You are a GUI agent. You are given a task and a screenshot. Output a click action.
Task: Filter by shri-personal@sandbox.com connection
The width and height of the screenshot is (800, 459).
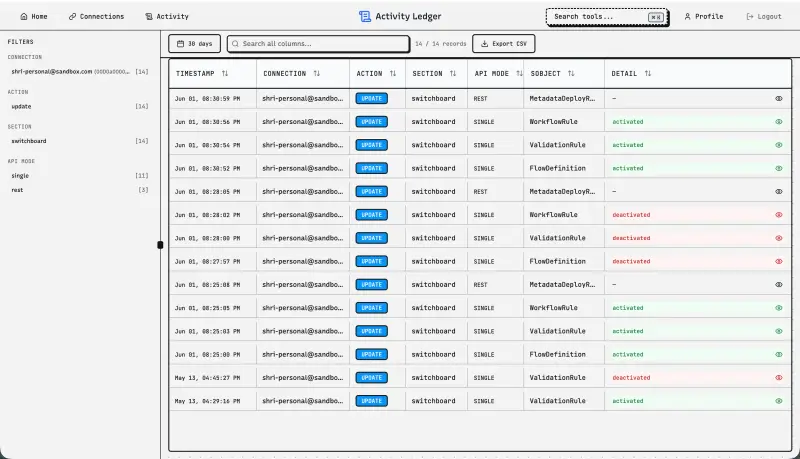click(x=80, y=72)
